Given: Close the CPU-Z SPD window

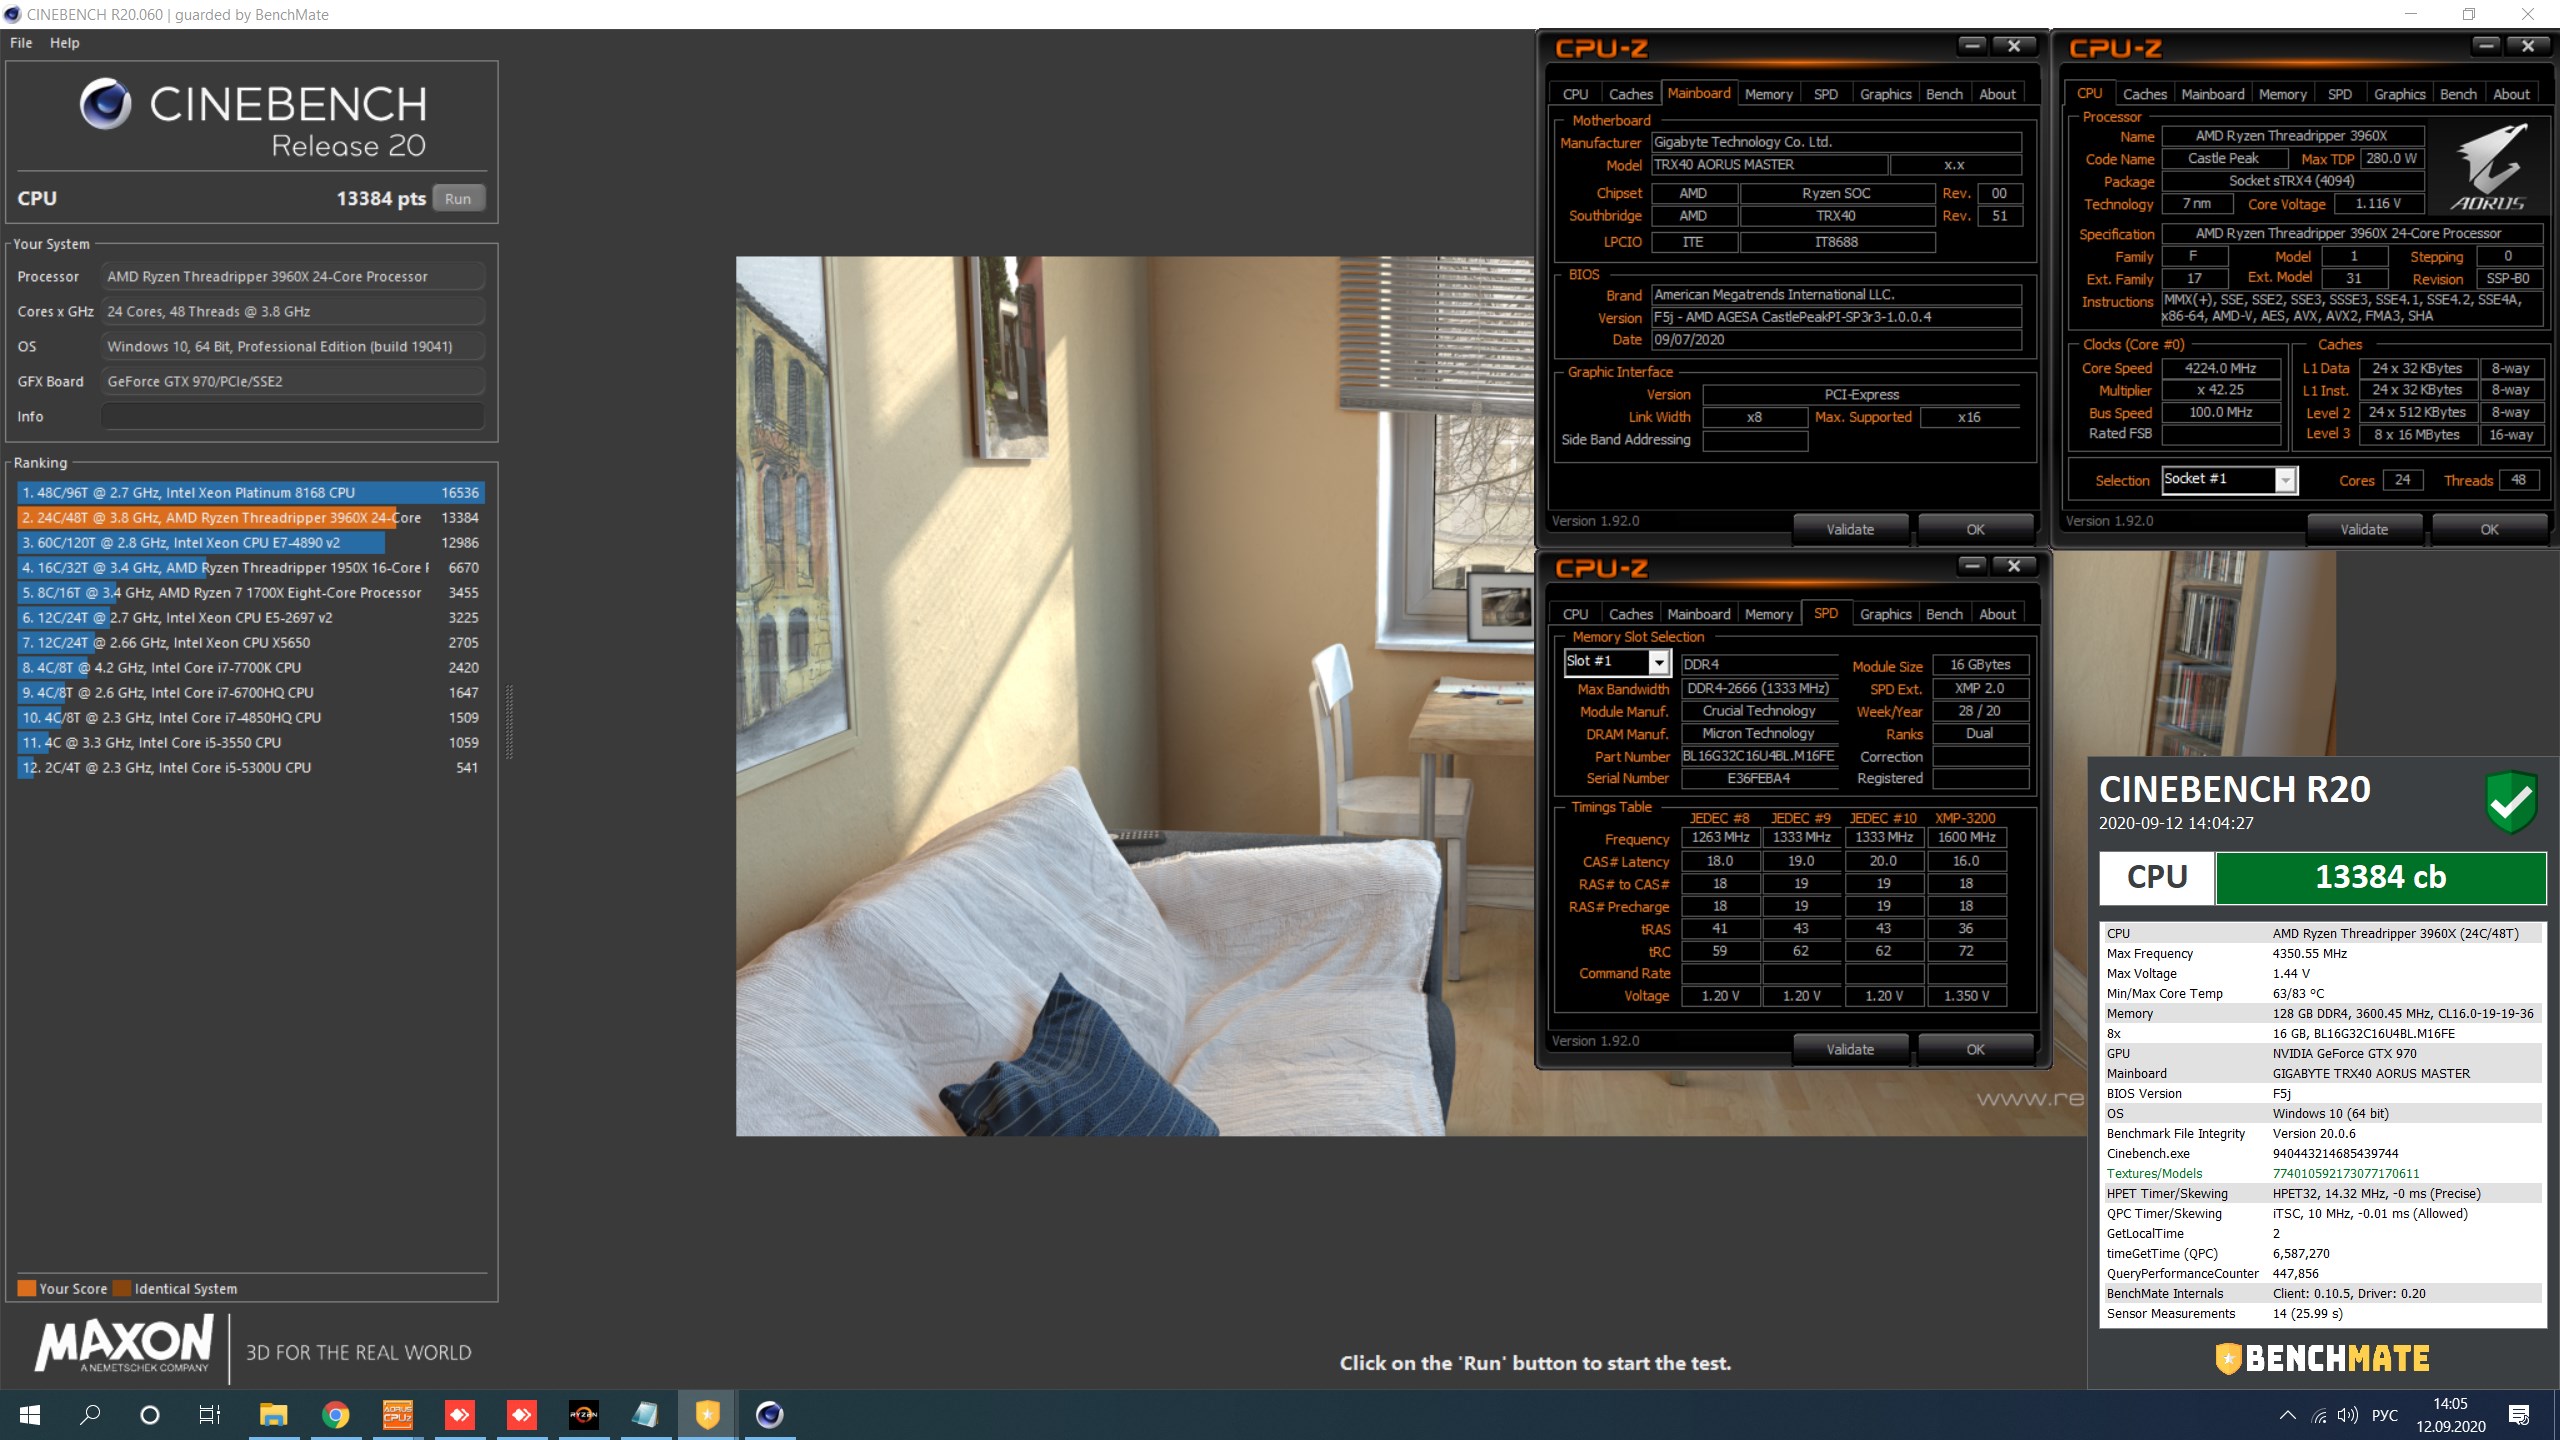Looking at the screenshot, I should coord(2014,566).
